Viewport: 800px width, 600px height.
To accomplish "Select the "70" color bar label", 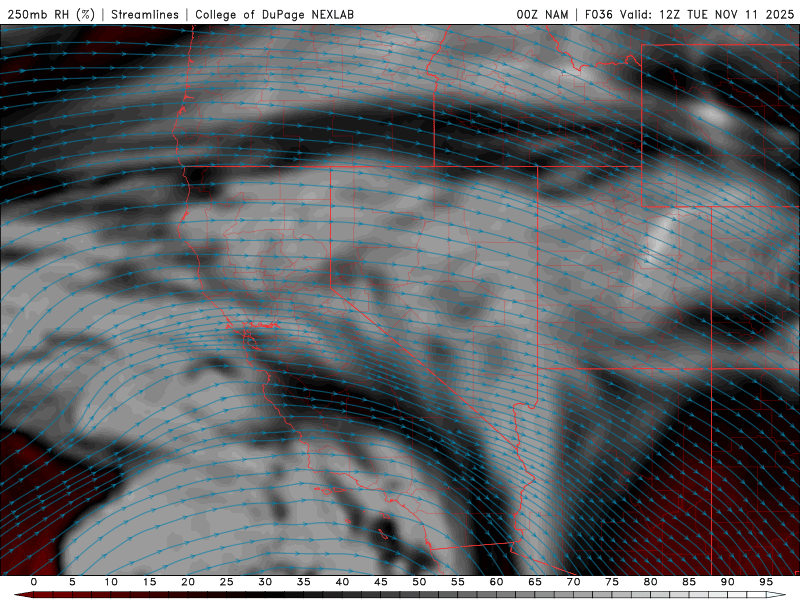I will pyautogui.click(x=573, y=582).
